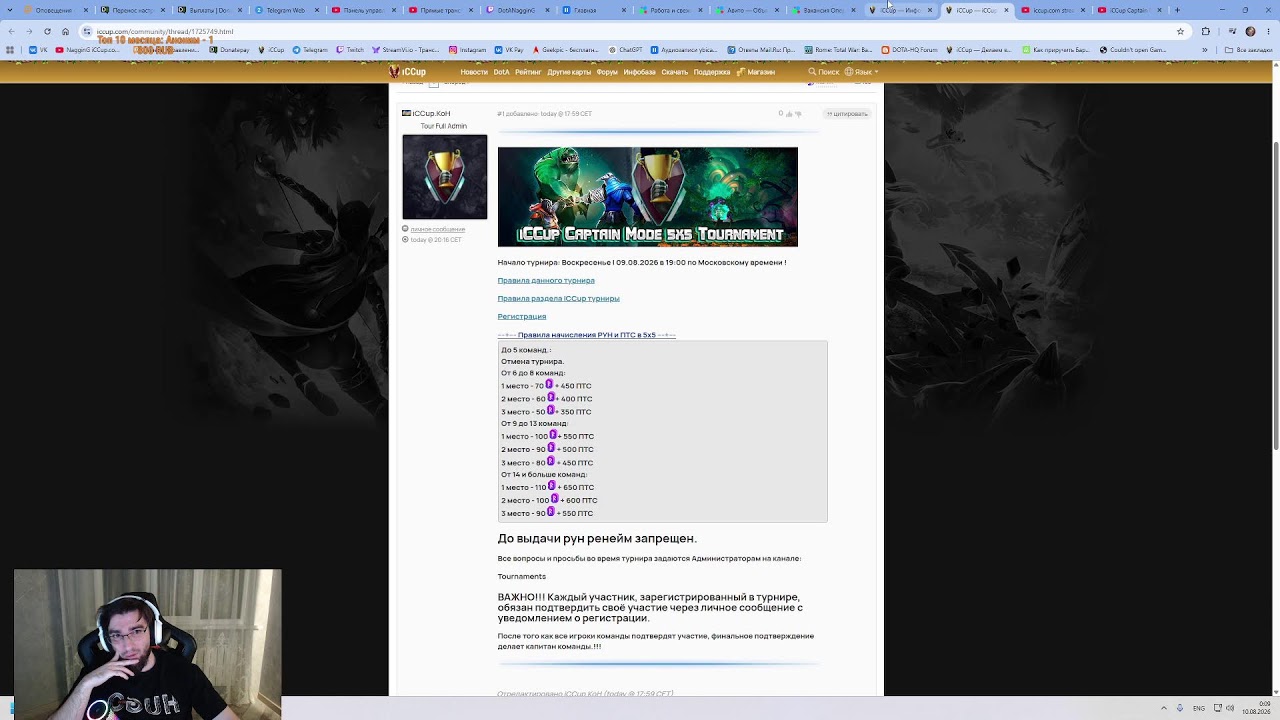Switch to the iCCup Captain YouTube tab

(1132, 10)
